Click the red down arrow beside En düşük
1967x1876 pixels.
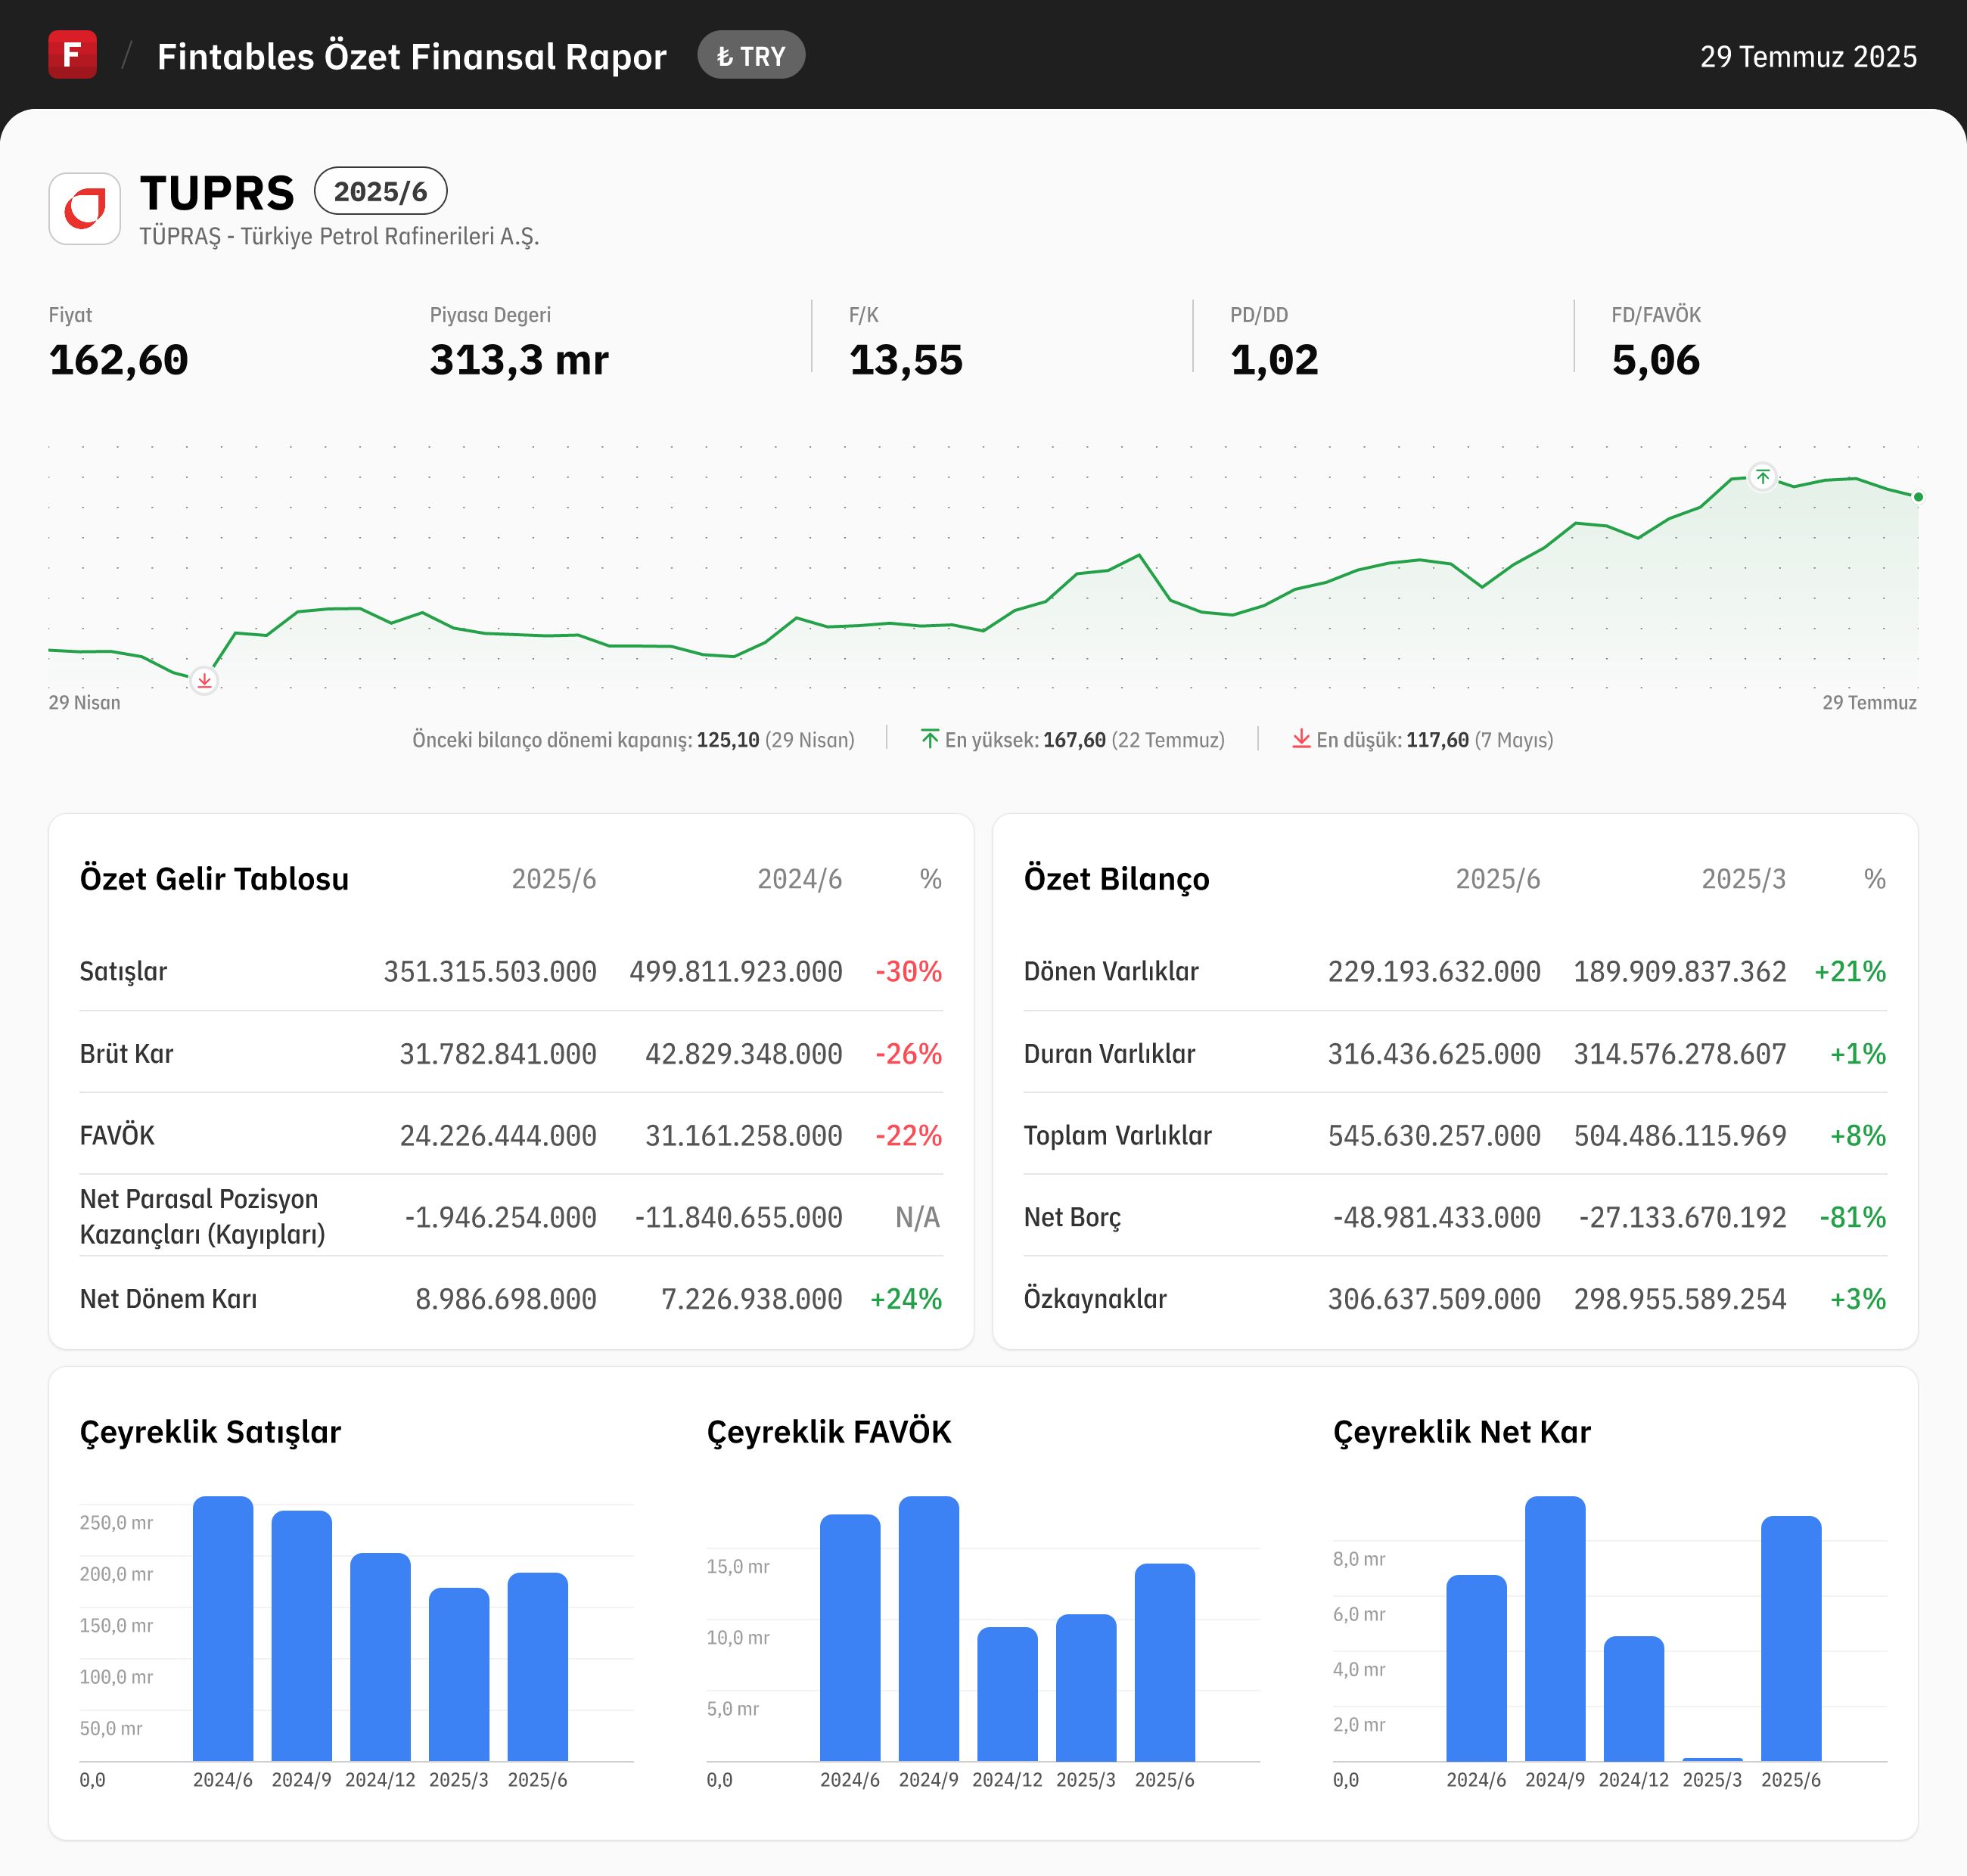coord(1301,739)
